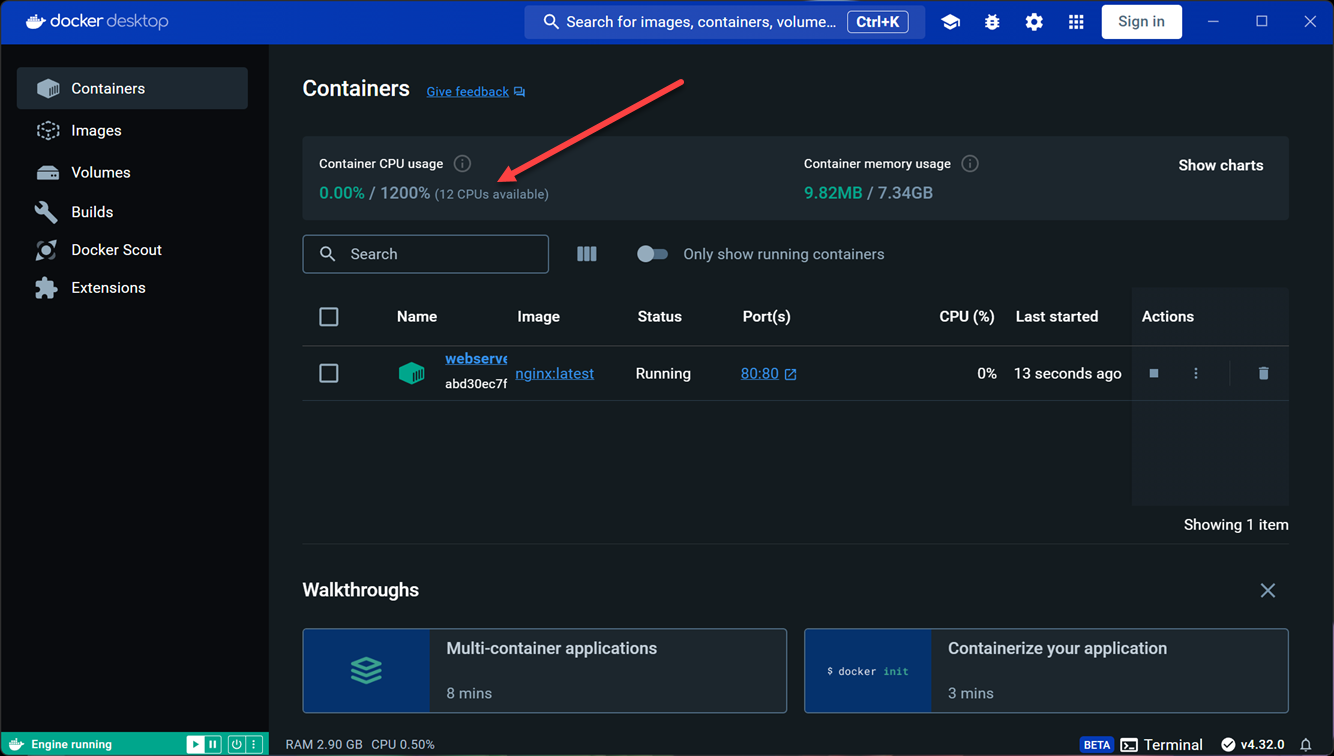The height and width of the screenshot is (756, 1334).
Task: Open Volumes section in the sidebar
Action: (x=100, y=173)
